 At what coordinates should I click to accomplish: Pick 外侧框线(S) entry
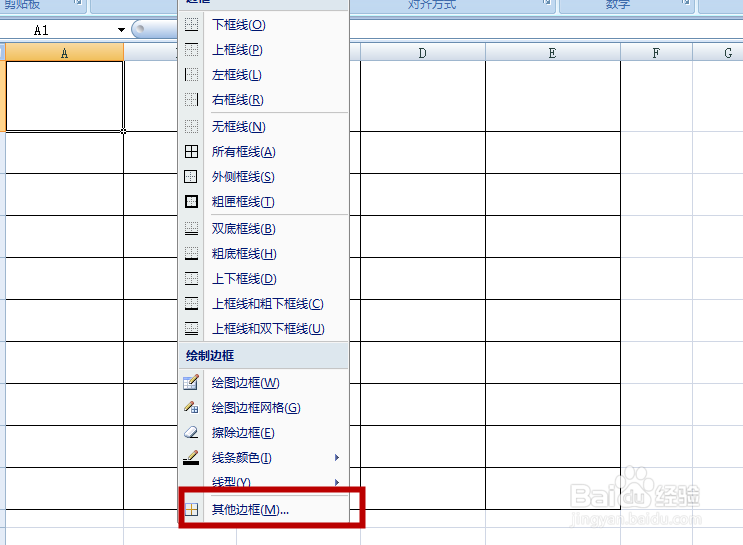(x=263, y=177)
